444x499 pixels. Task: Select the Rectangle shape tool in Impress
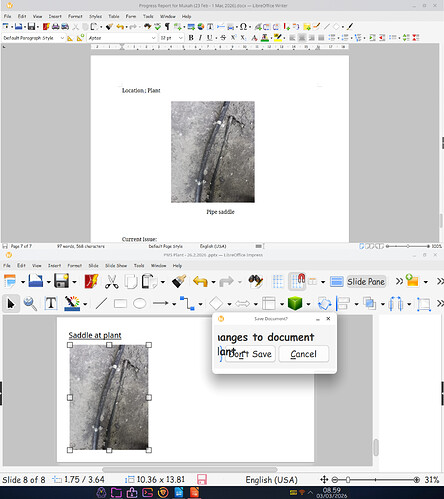point(120,304)
